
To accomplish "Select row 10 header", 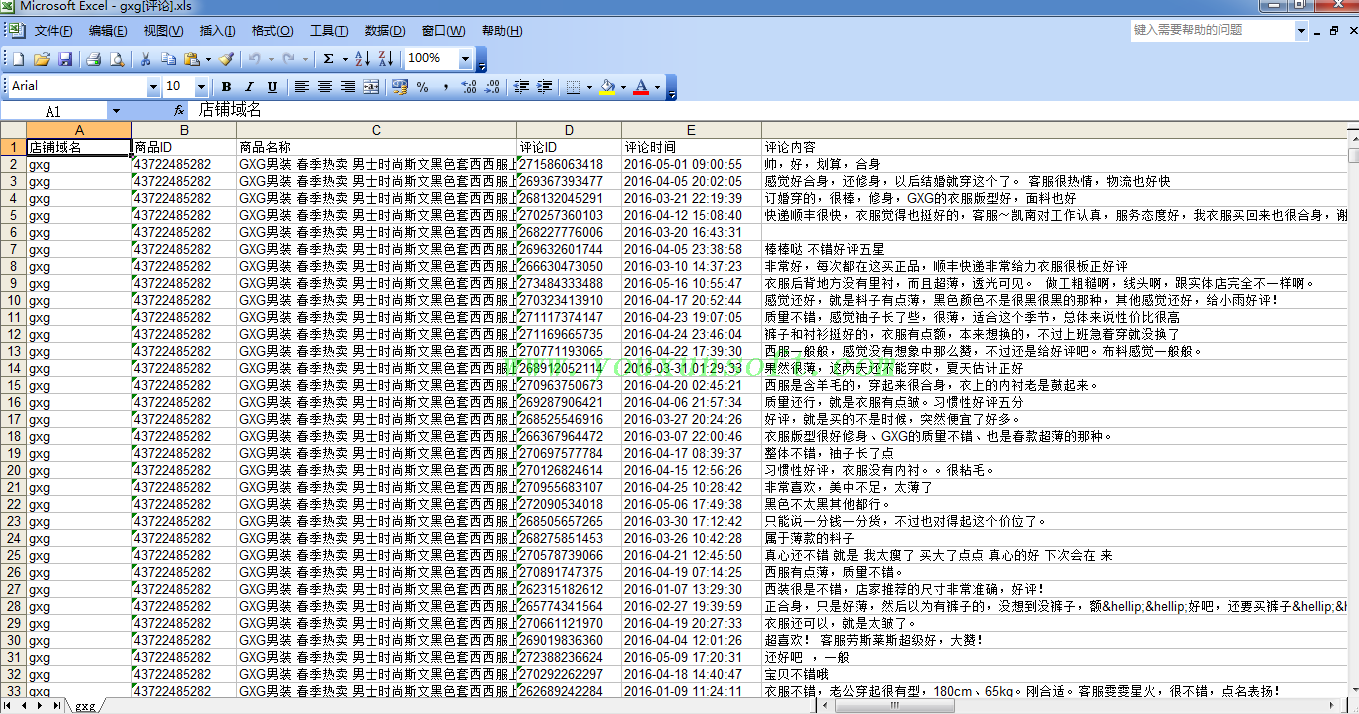I will pos(13,300).
